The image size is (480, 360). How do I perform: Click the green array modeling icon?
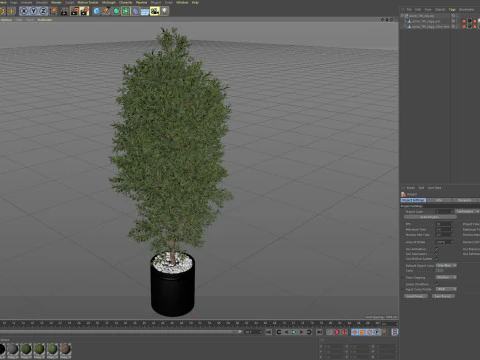126,11
